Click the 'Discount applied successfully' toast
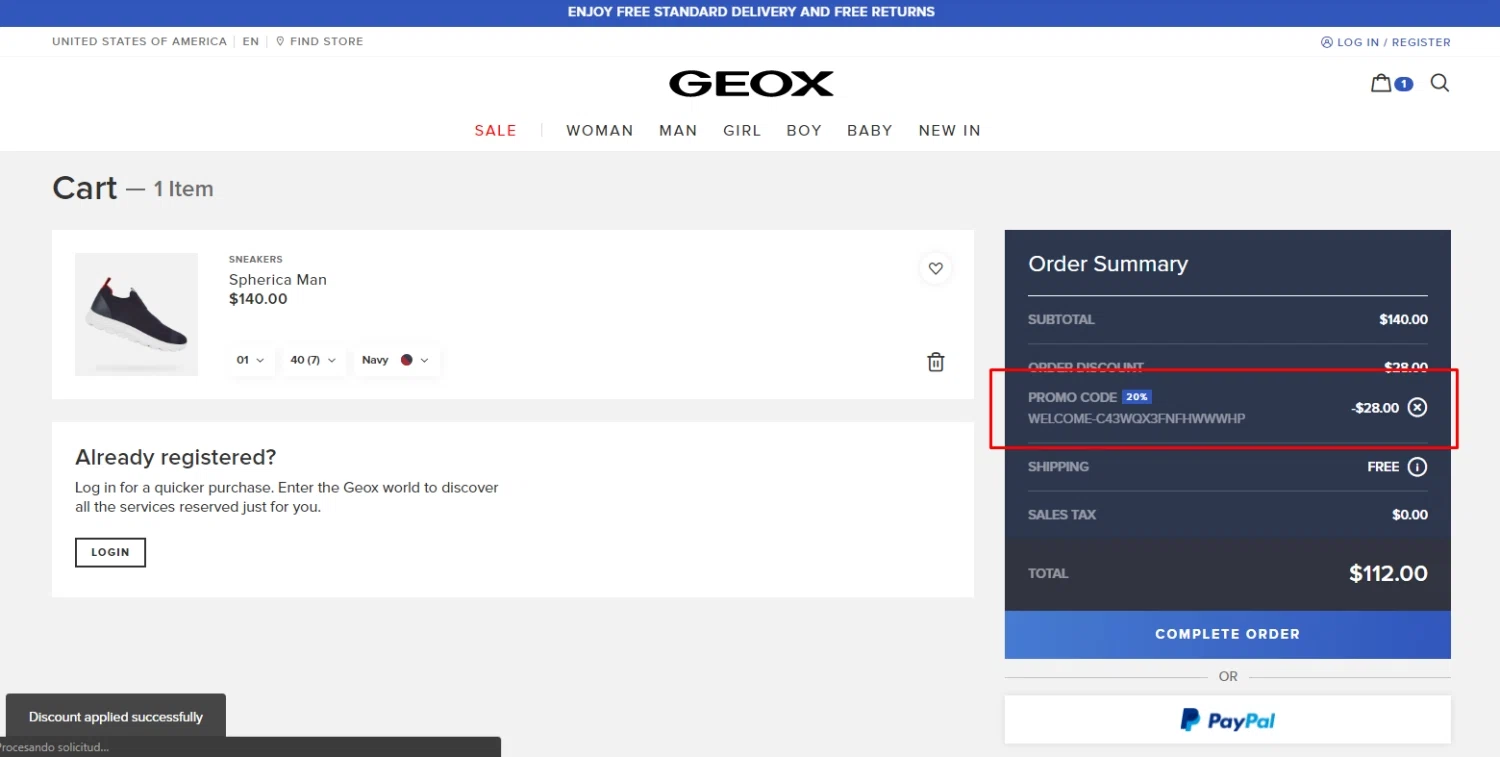The height and width of the screenshot is (757, 1500). pyautogui.click(x=115, y=717)
